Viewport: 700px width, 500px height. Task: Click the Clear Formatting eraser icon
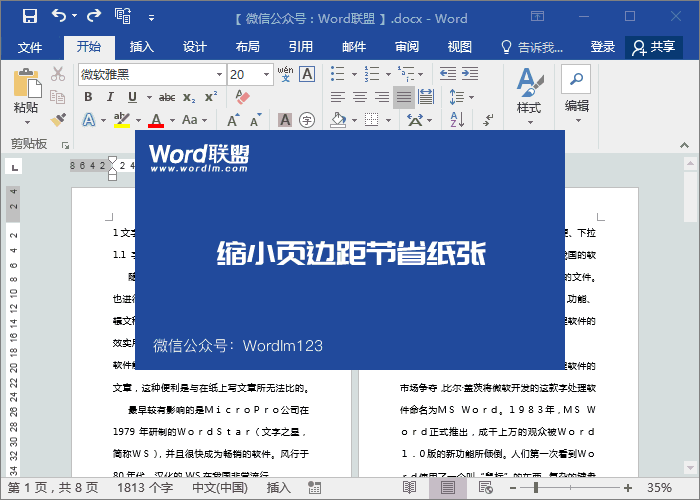point(242,97)
